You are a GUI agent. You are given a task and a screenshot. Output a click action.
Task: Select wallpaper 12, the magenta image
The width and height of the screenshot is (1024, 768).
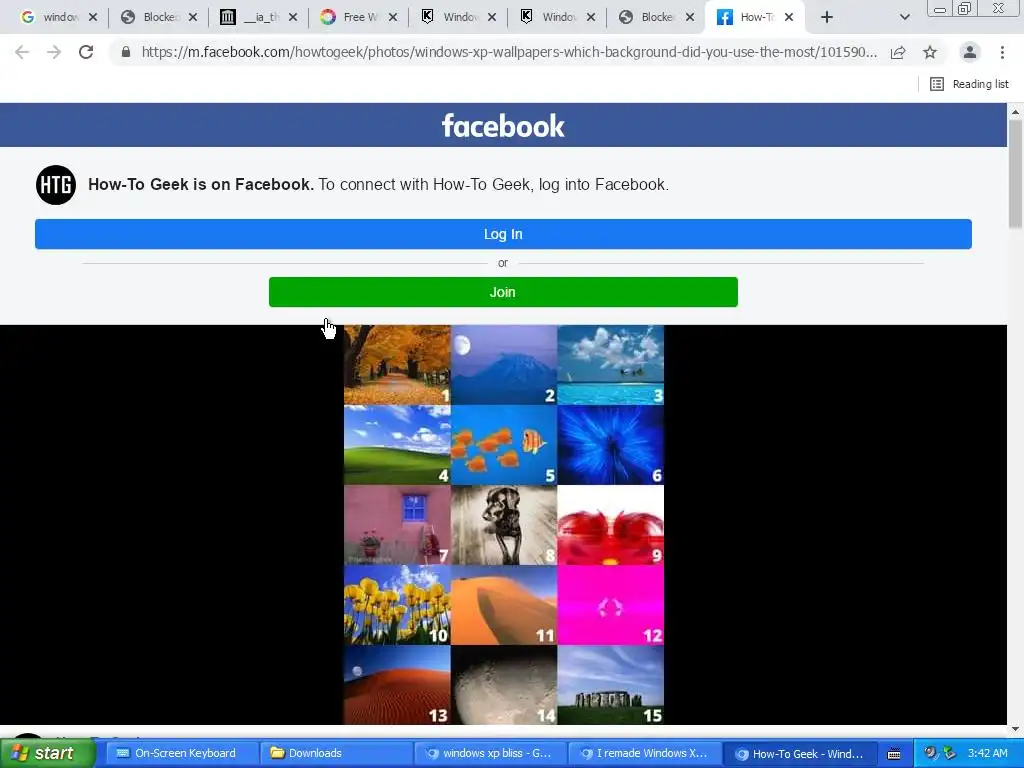611,605
